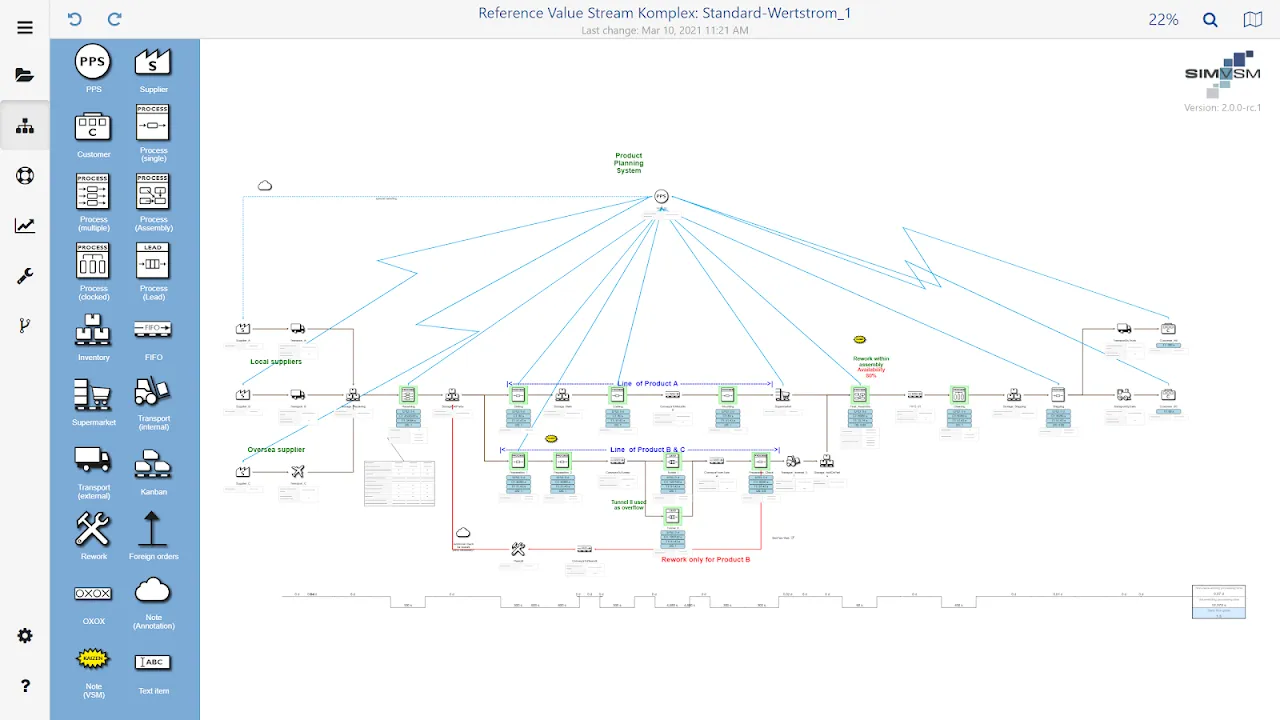Click the redo arrow button
Viewport: 1280px width, 720px height.
(115, 19)
